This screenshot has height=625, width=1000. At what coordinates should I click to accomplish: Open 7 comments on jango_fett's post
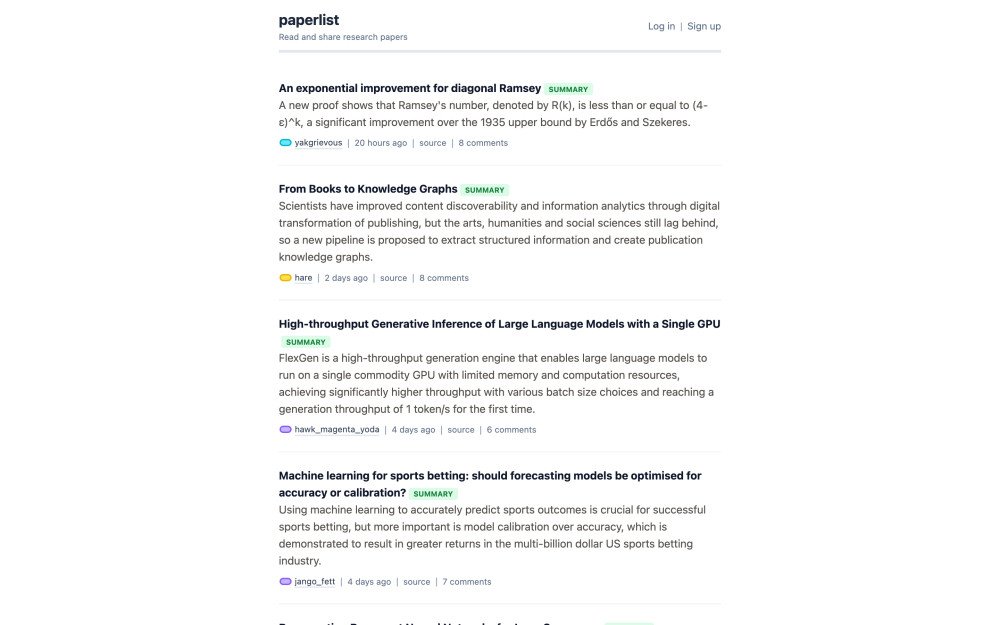coord(467,581)
